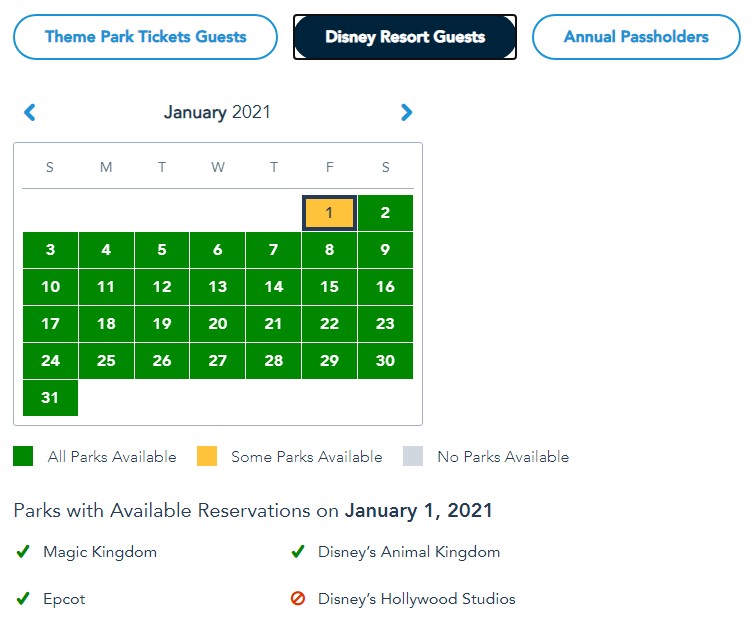Image resolution: width=754 pixels, height=620 pixels.
Task: Click the gray No Parks Available swatch
Action: tap(413, 456)
